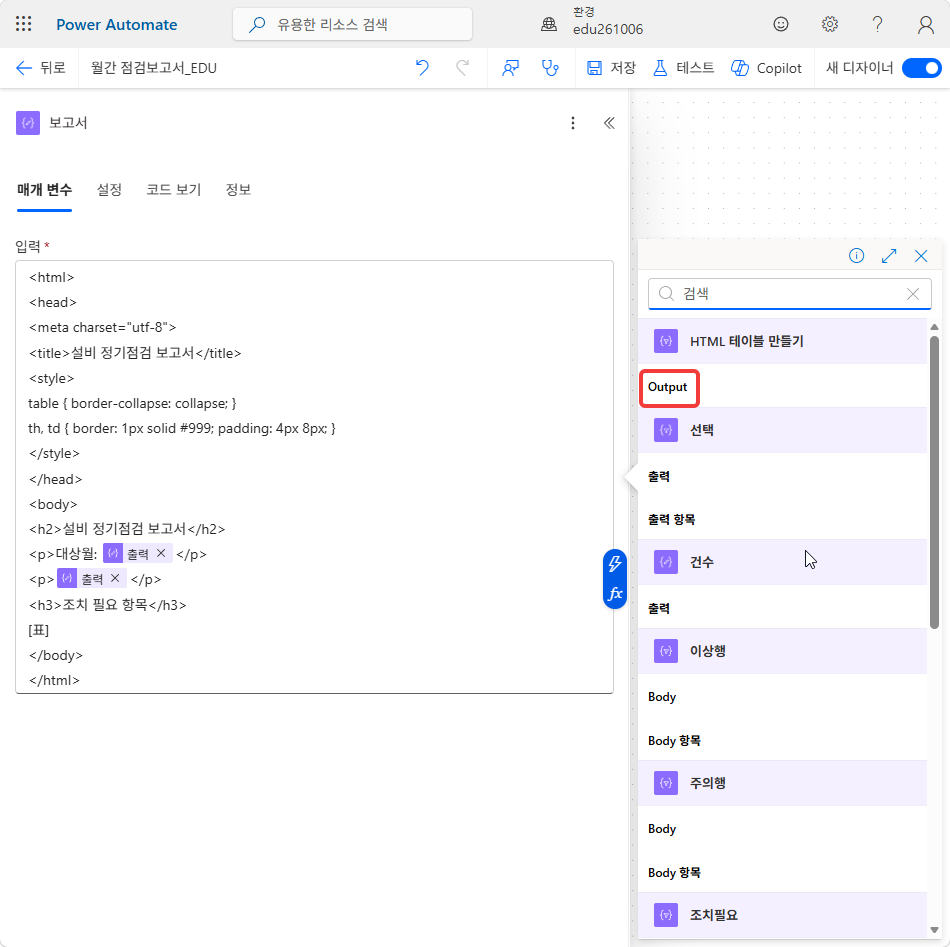
Task: Insert Body 항목 under the 이상행 section
Action: [x=674, y=740]
